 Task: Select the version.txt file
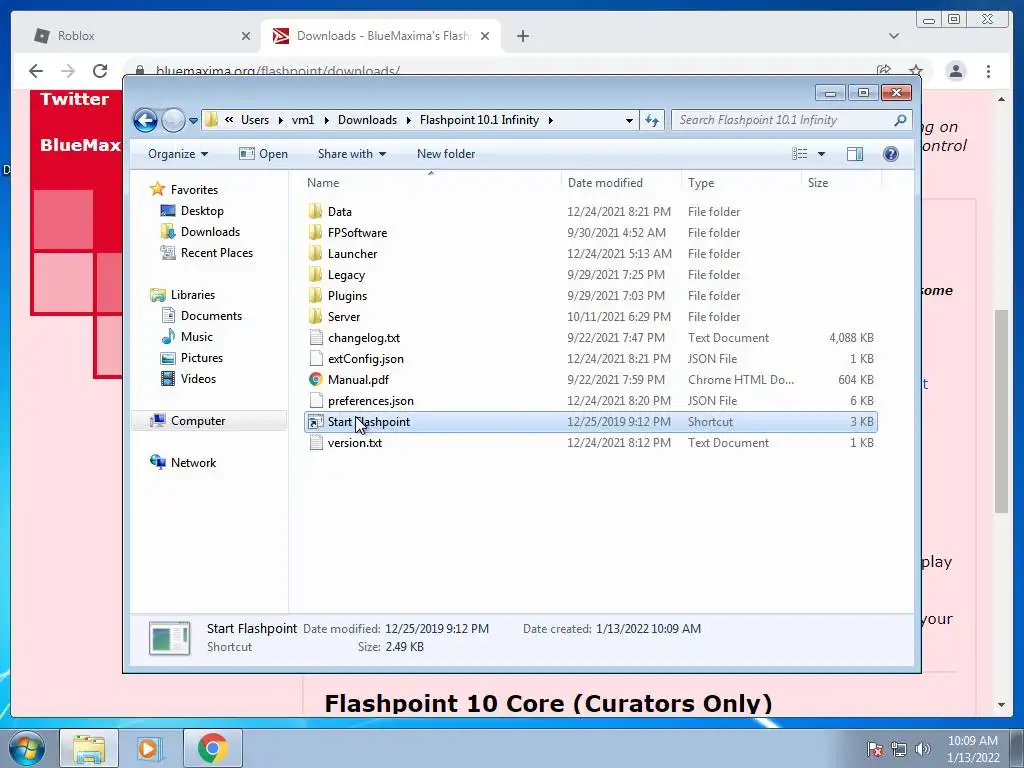pyautogui.click(x=590, y=443)
